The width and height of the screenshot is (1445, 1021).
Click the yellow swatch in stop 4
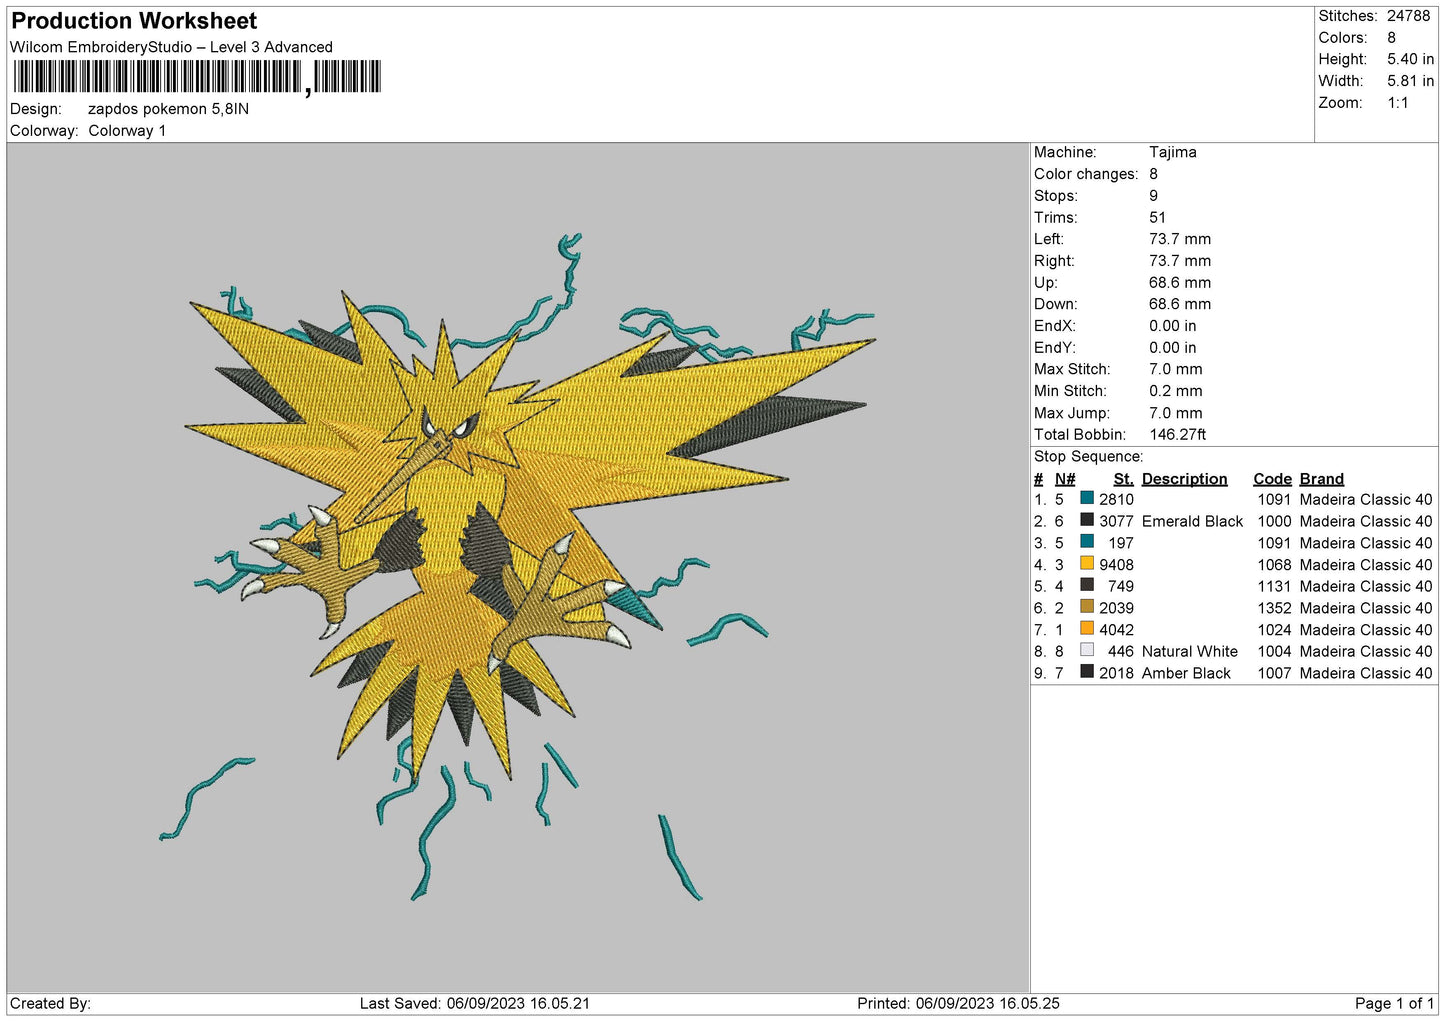[1087, 563]
